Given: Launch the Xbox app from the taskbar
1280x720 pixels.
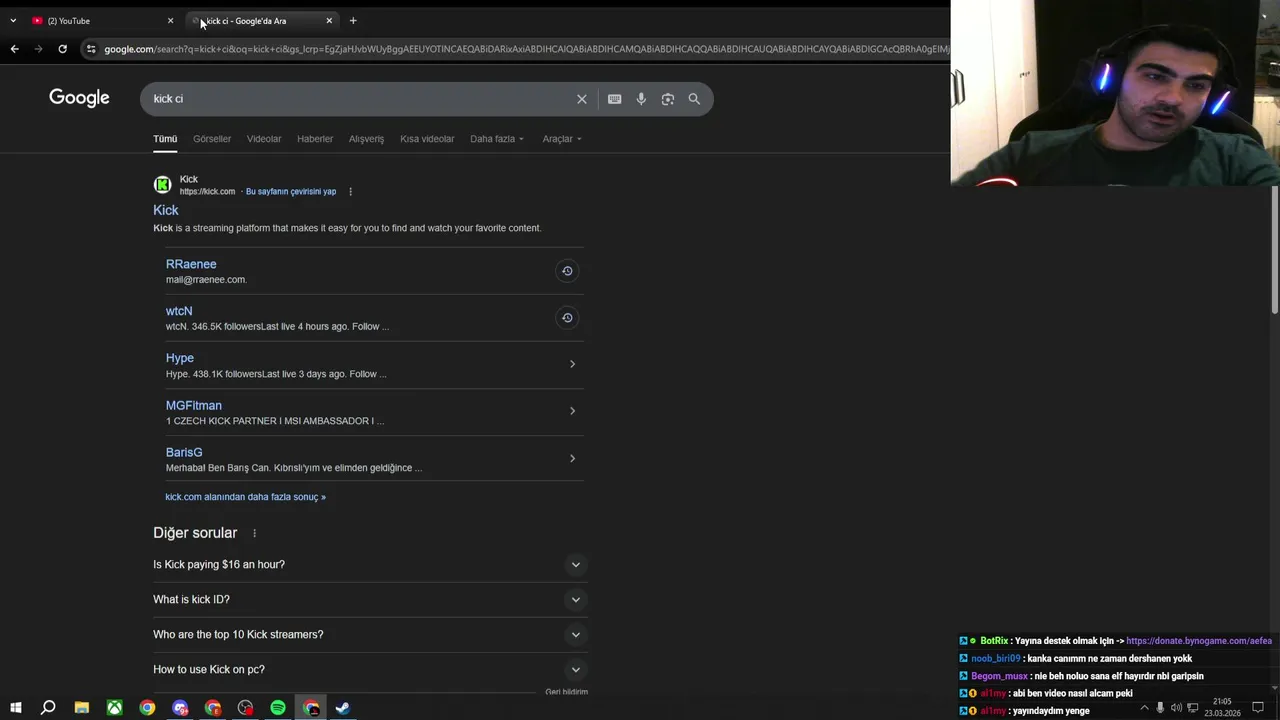Looking at the screenshot, I should click(115, 708).
